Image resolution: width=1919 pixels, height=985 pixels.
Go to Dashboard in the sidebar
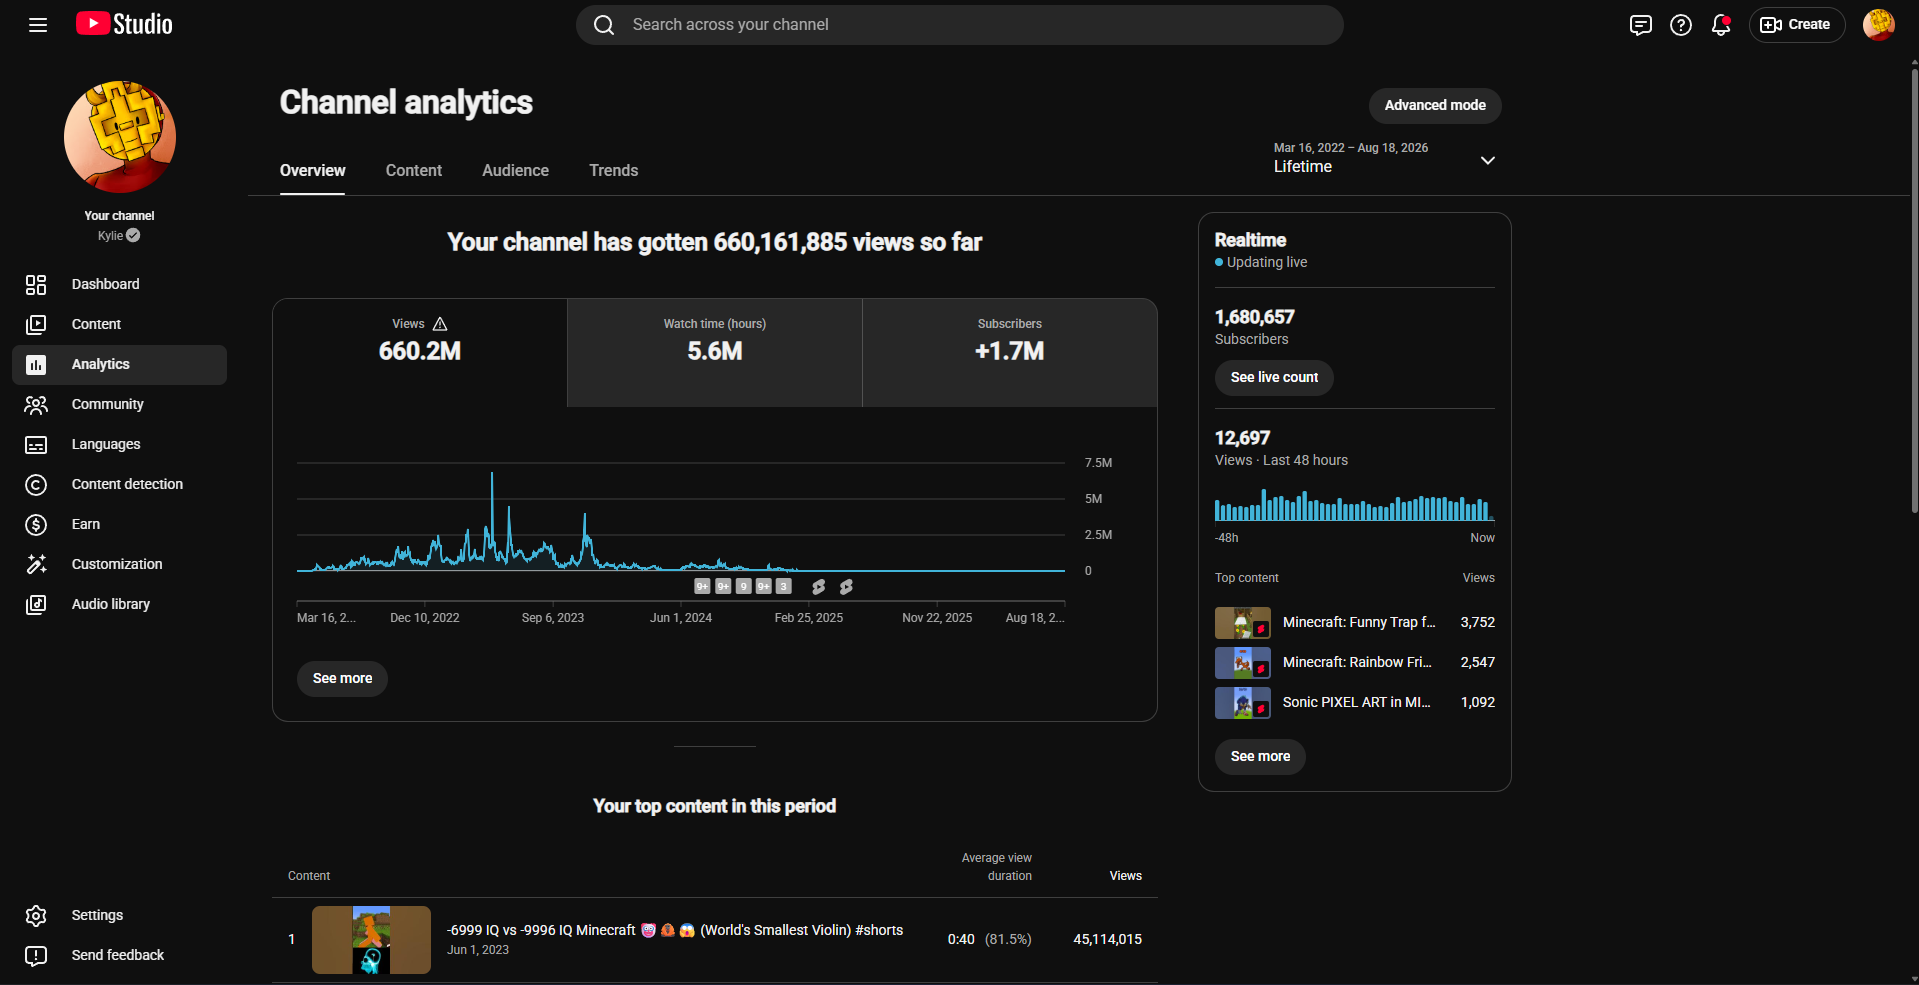[x=120, y=285]
